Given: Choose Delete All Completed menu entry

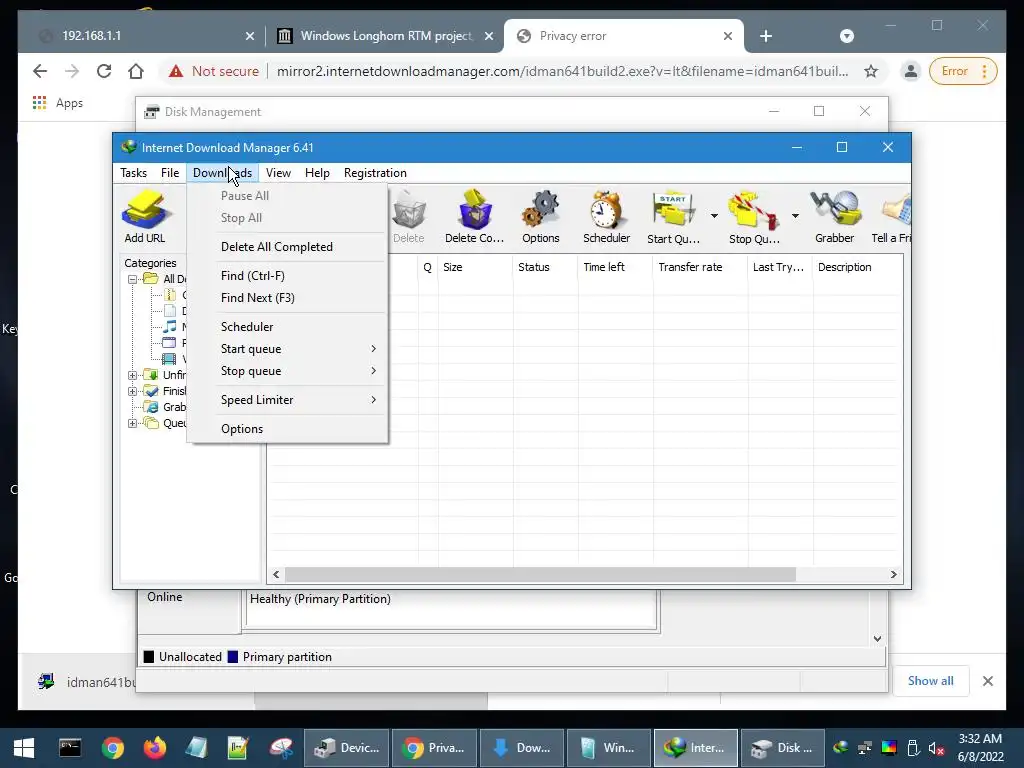Looking at the screenshot, I should (287, 247).
